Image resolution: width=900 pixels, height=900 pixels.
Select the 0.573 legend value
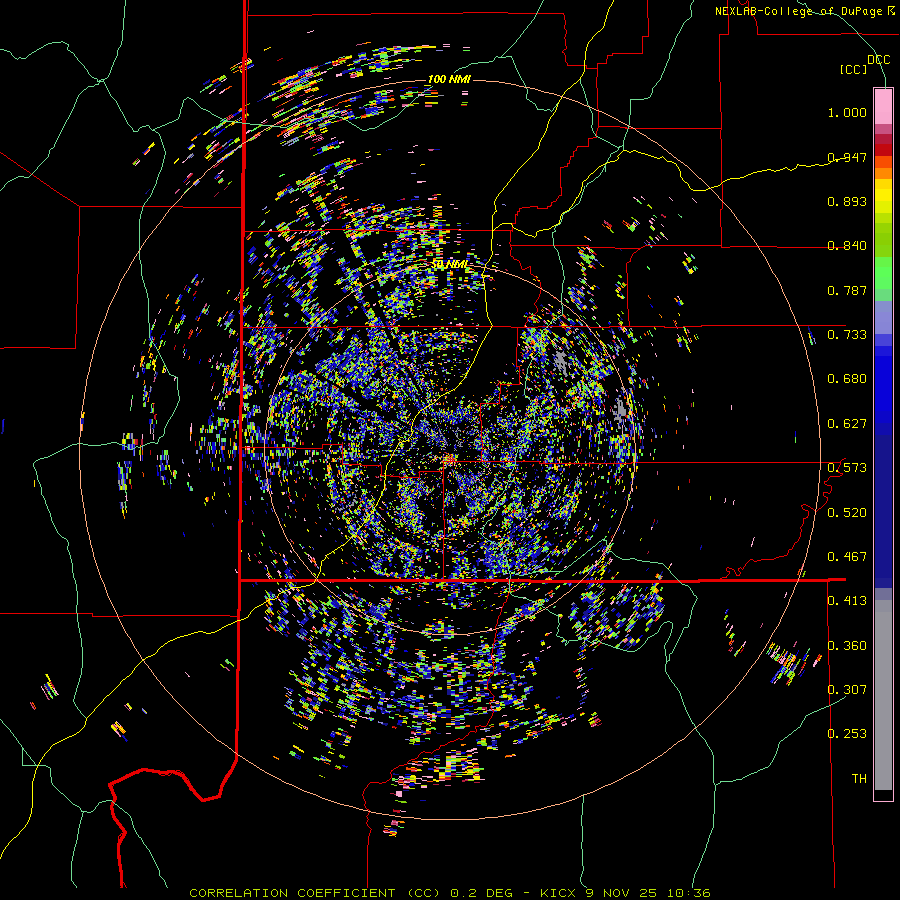point(847,468)
